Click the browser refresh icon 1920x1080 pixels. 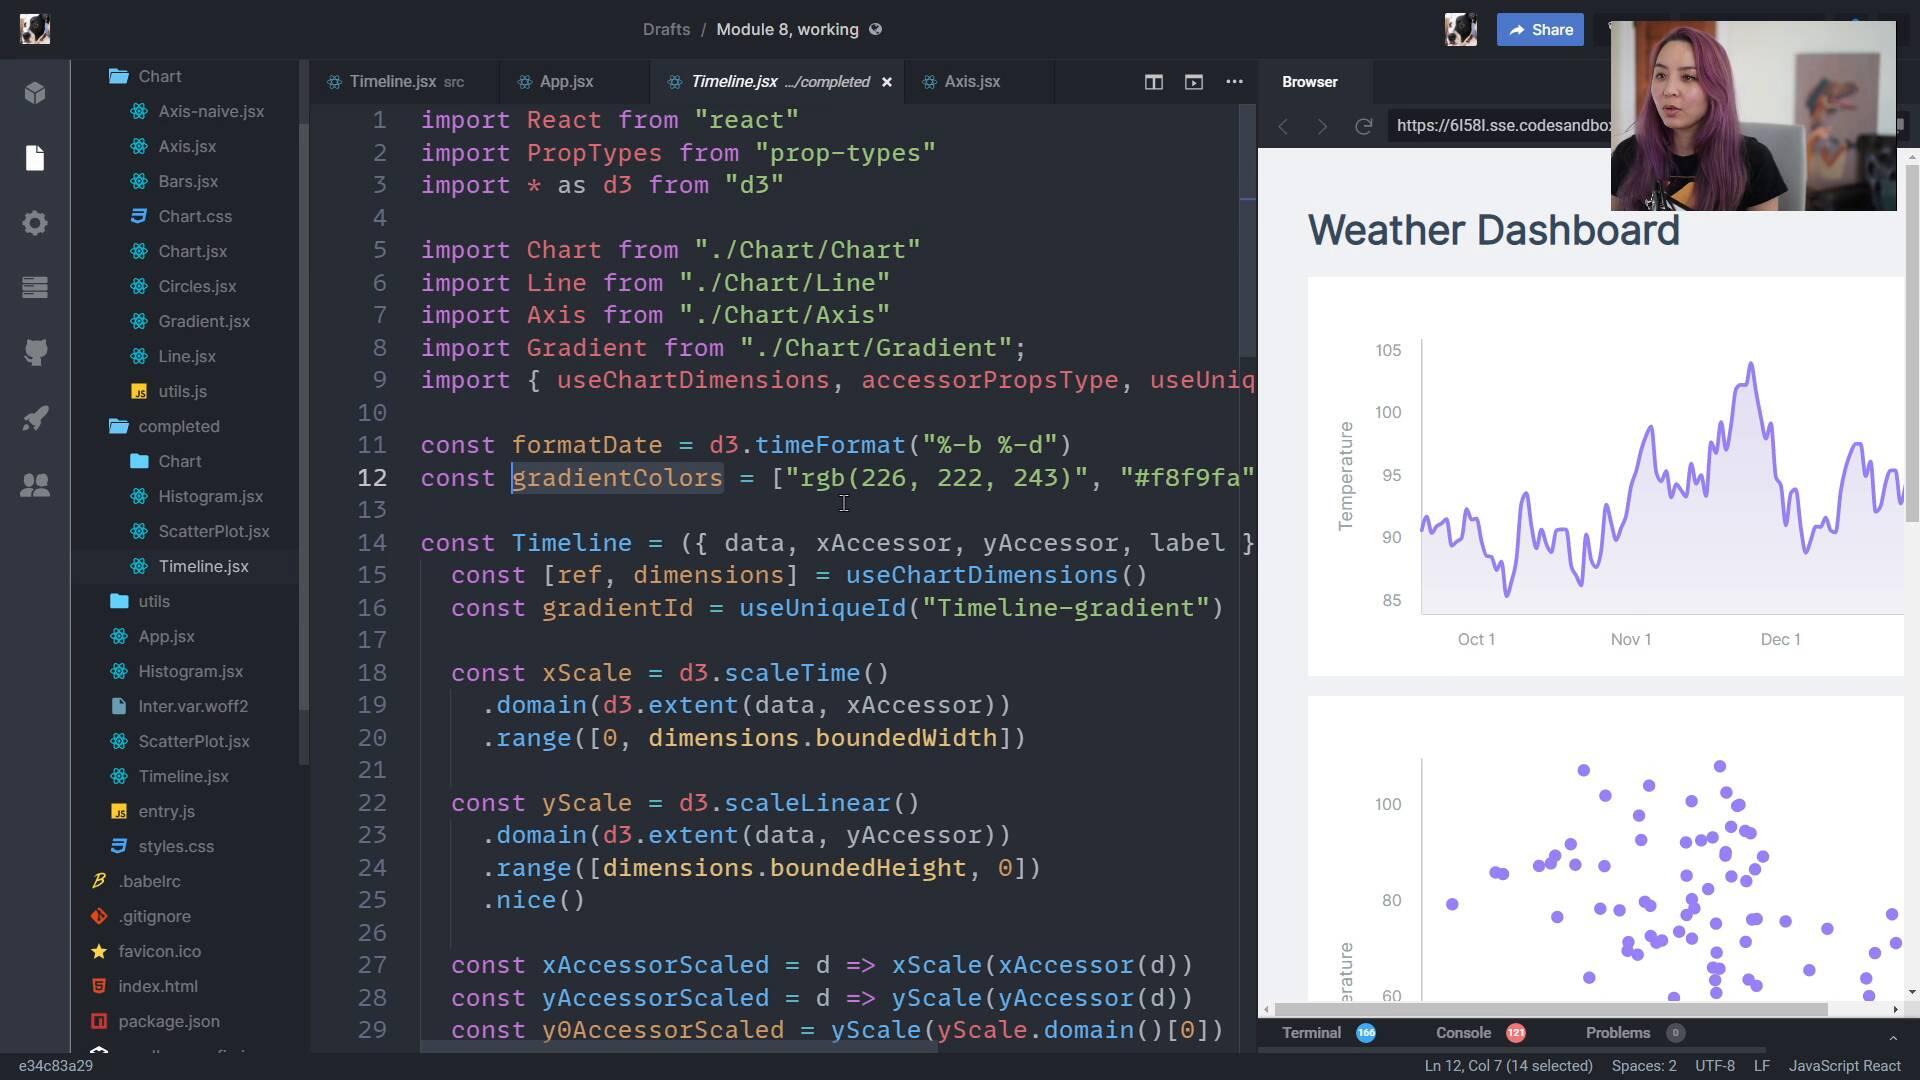pos(1363,126)
